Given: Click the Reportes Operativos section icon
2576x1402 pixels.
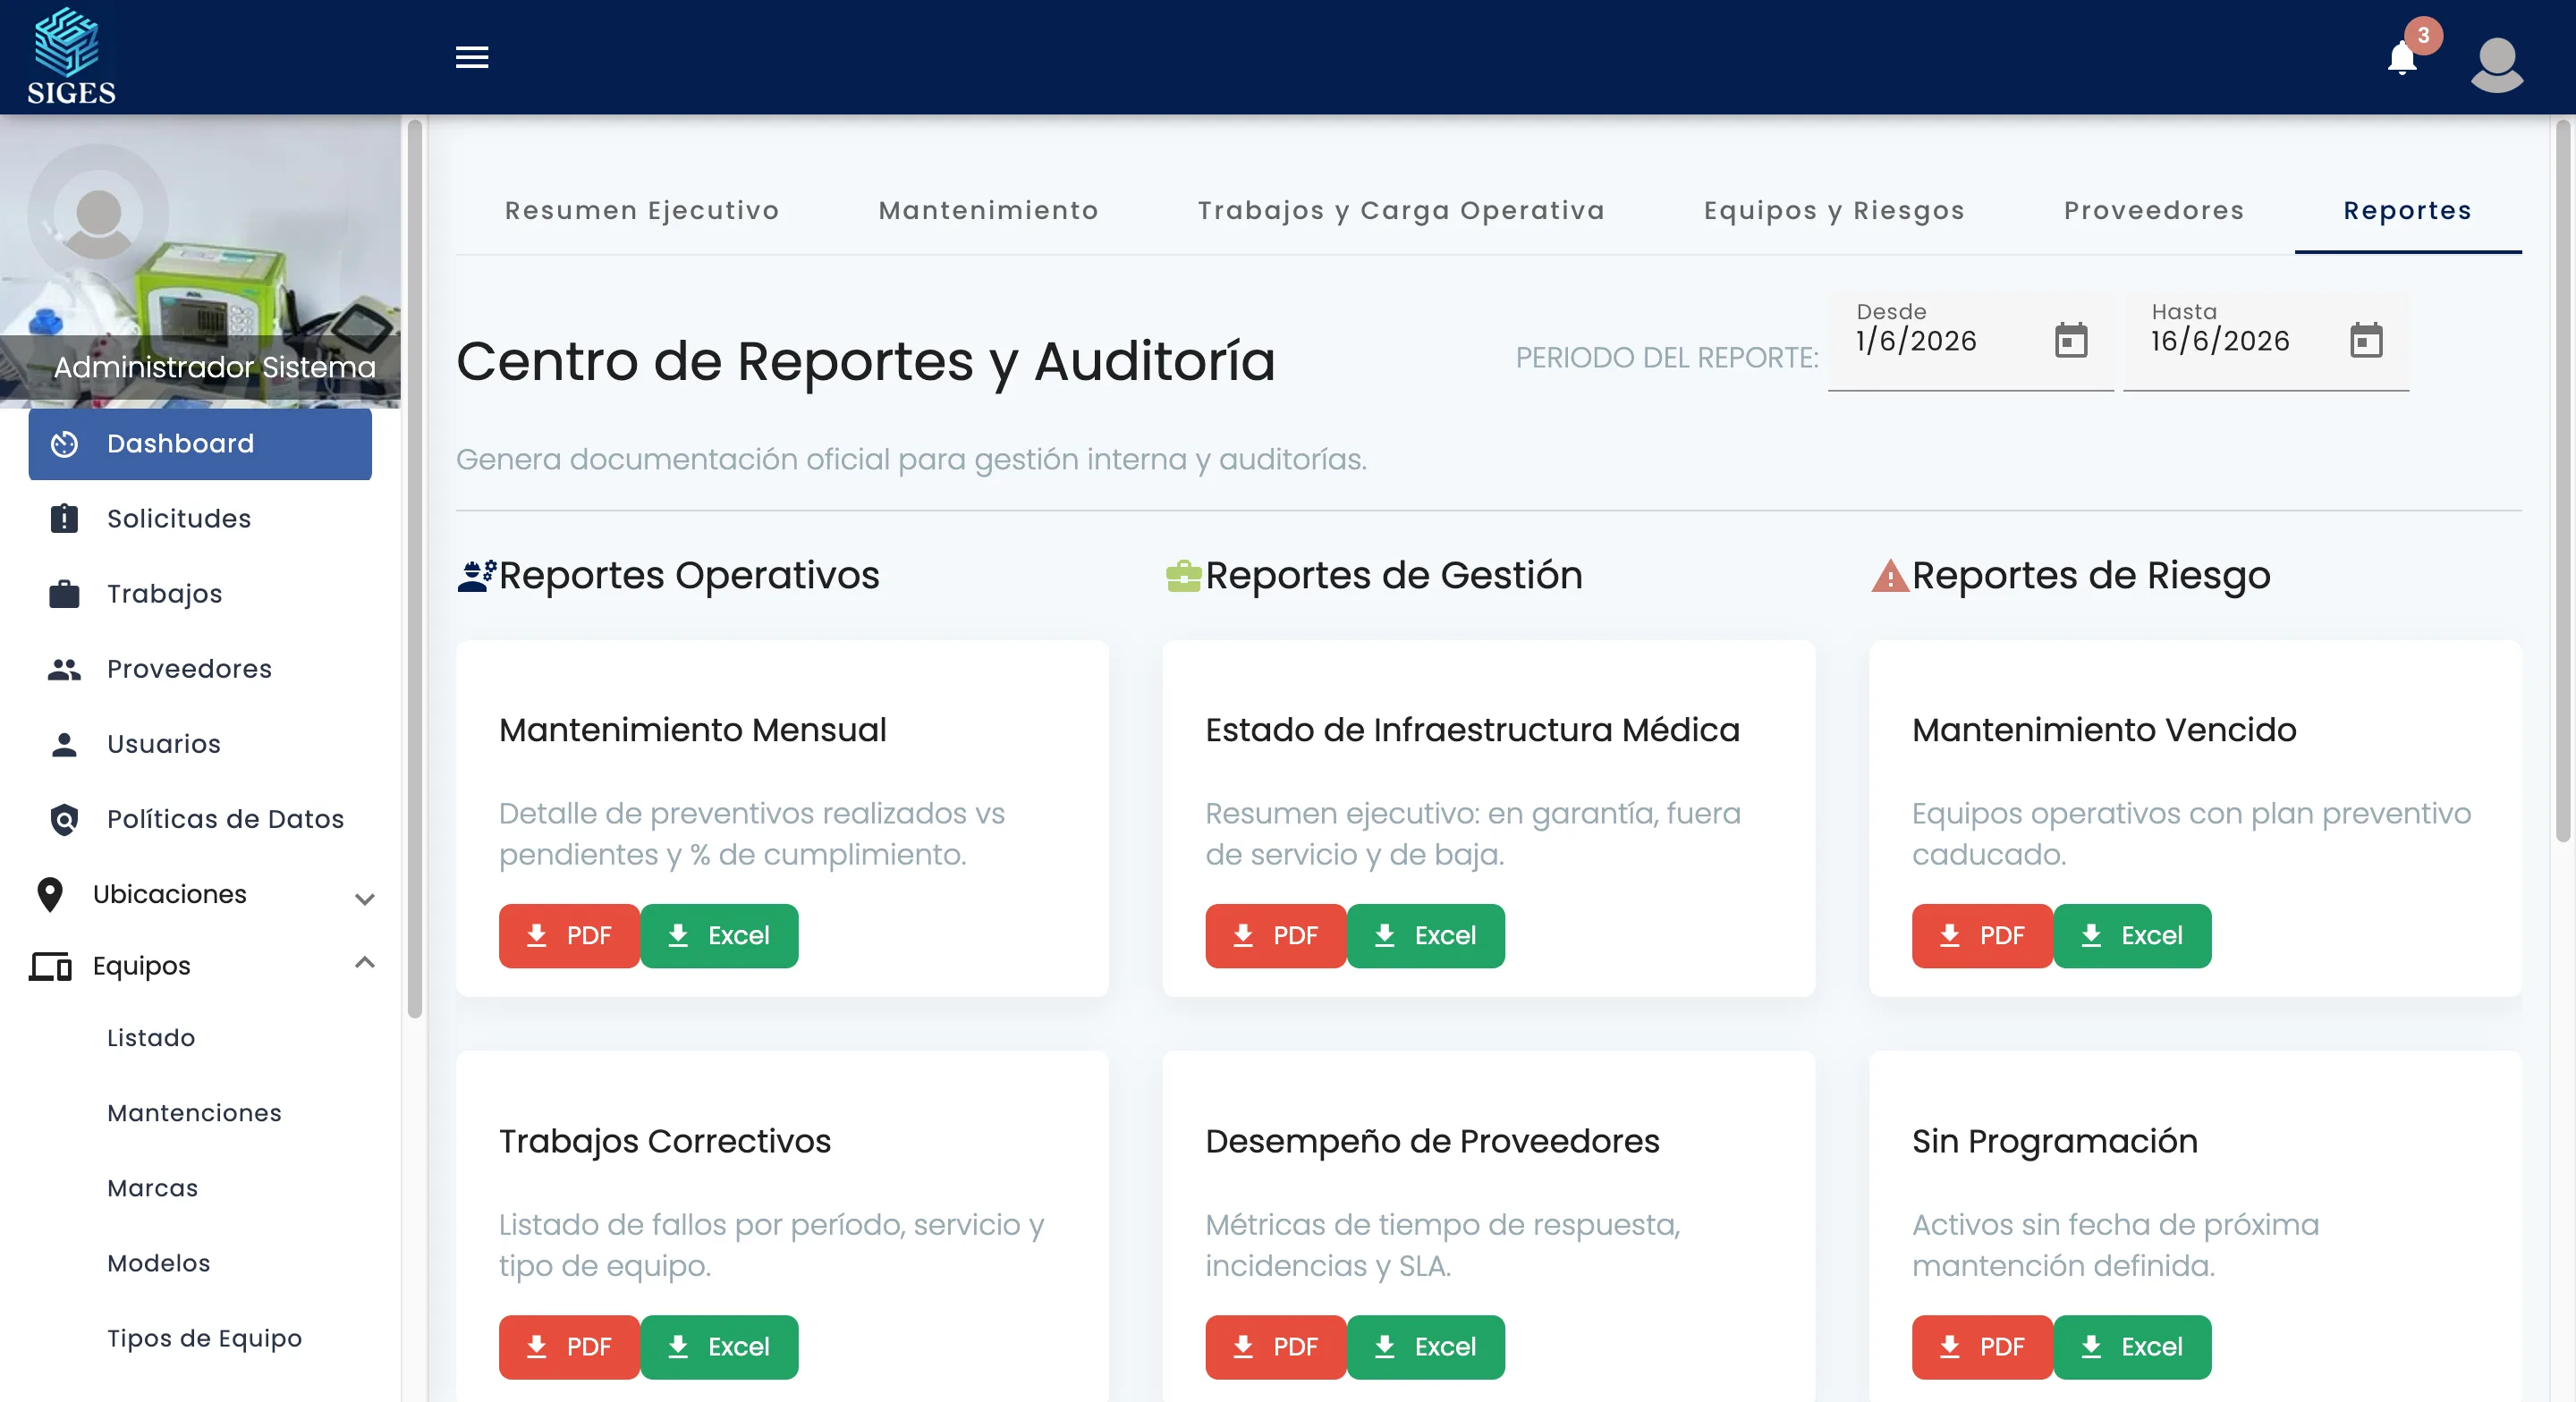Looking at the screenshot, I should (x=476, y=576).
